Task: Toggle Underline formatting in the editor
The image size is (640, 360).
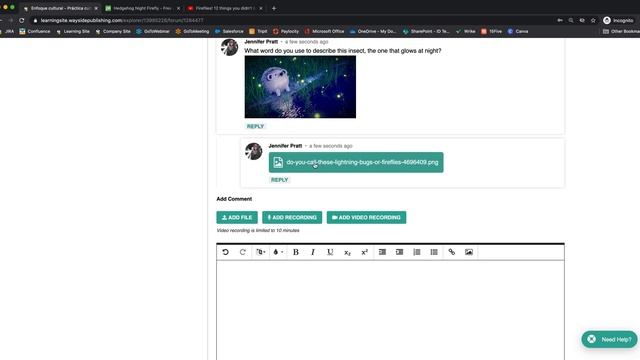Action: click(x=330, y=252)
